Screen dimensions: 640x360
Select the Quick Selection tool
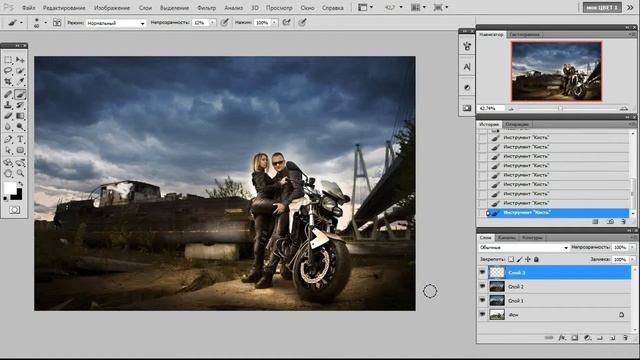click(20, 71)
